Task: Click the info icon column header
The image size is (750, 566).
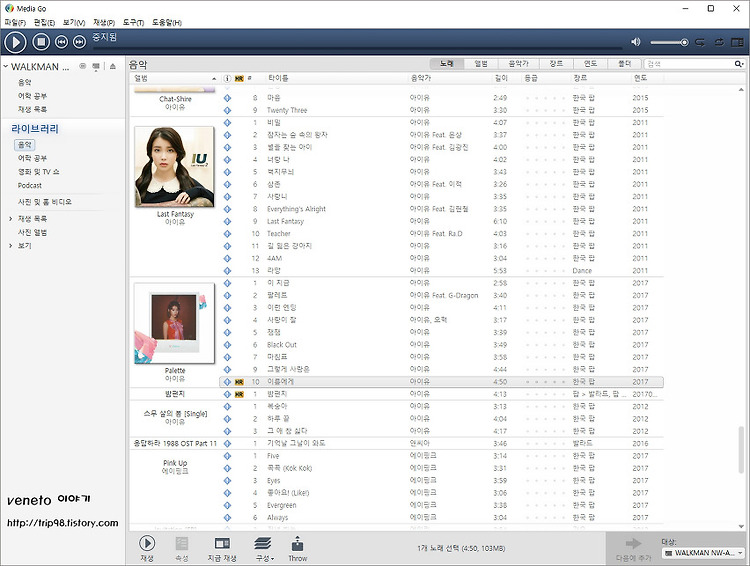Action: pyautogui.click(x=227, y=78)
